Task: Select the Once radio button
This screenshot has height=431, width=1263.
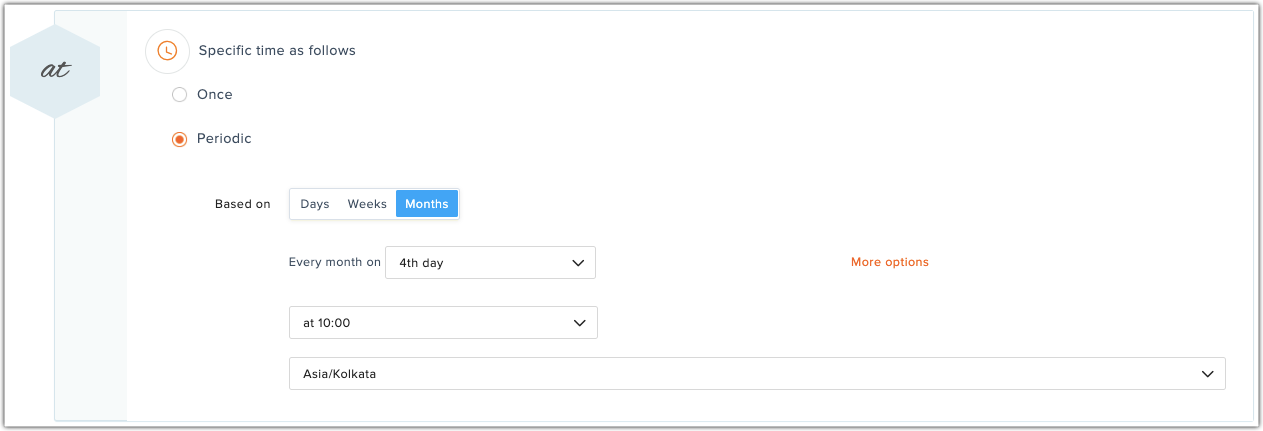Action: [179, 95]
